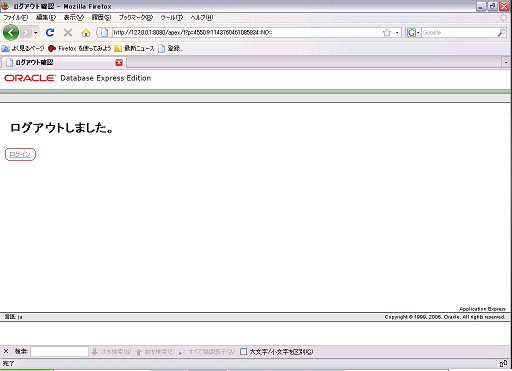Reload the page with the blue refresh icon
Viewport: 512px width, 371px height.
click(50, 32)
